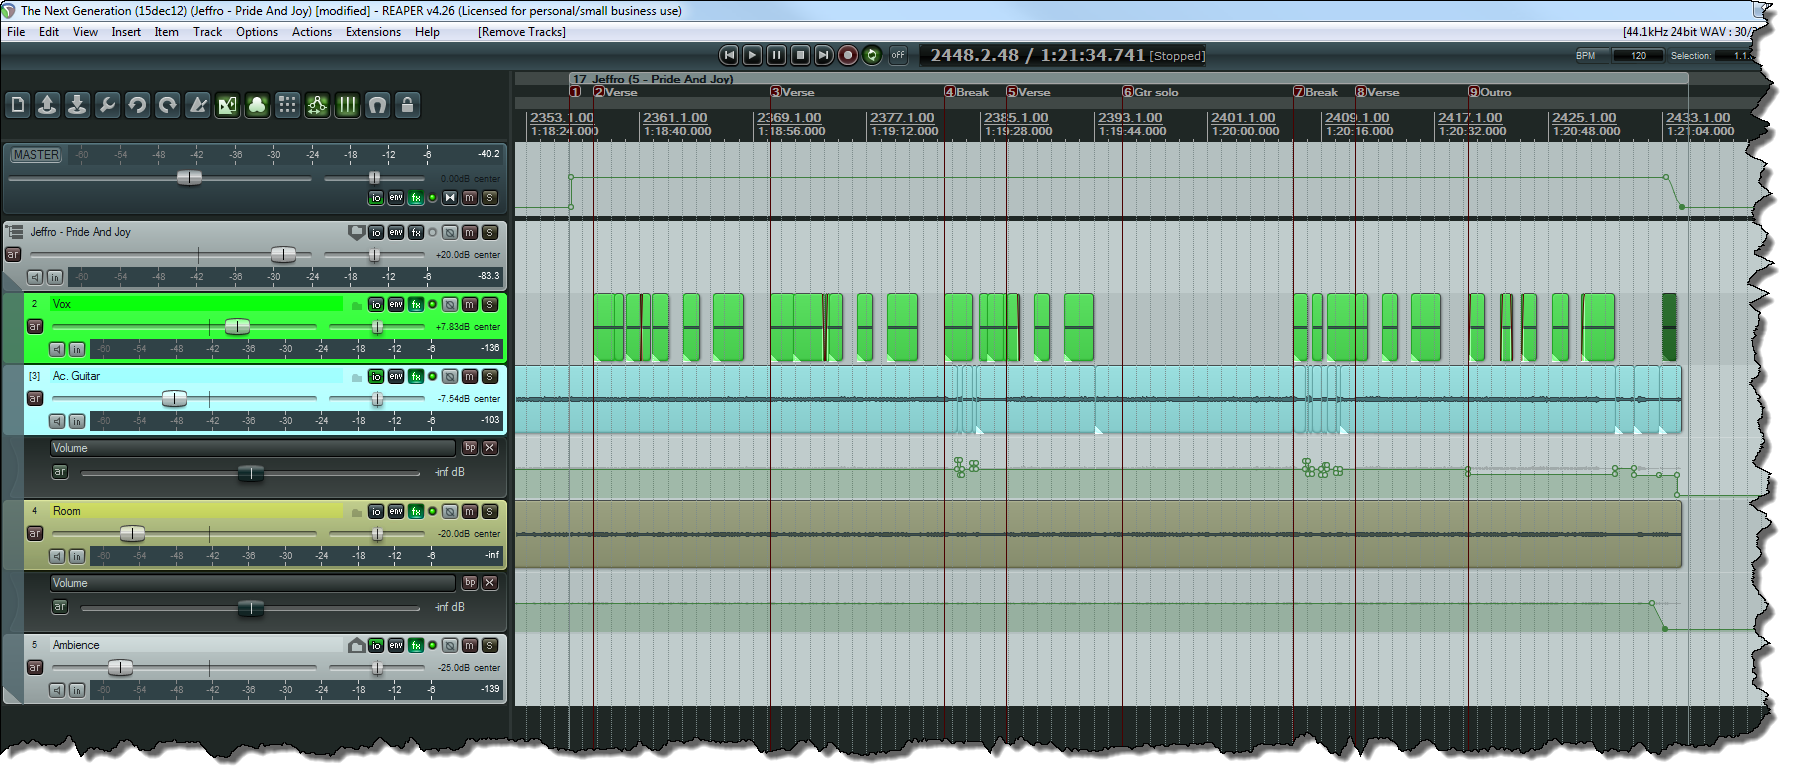This screenshot has width=1795, height=779.
Task: Start playback with the Play button
Action: tap(753, 55)
